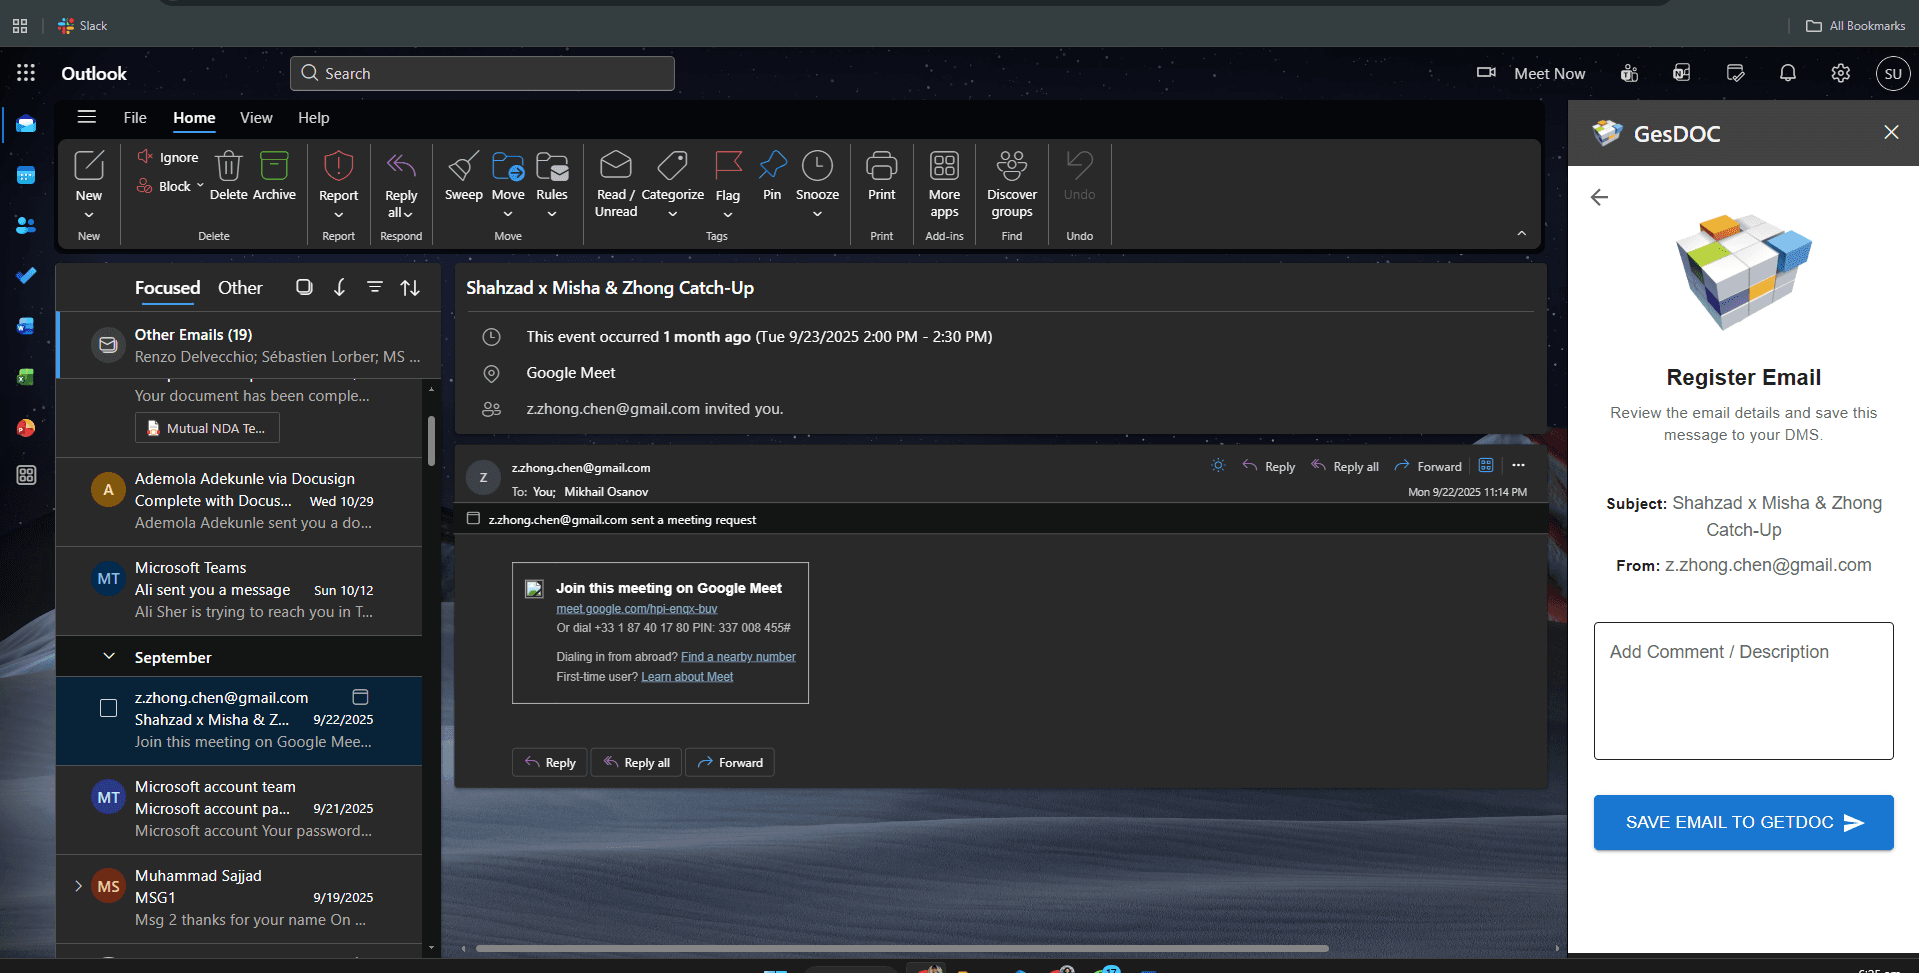Open the Excel app in the sidebar

coord(26,377)
